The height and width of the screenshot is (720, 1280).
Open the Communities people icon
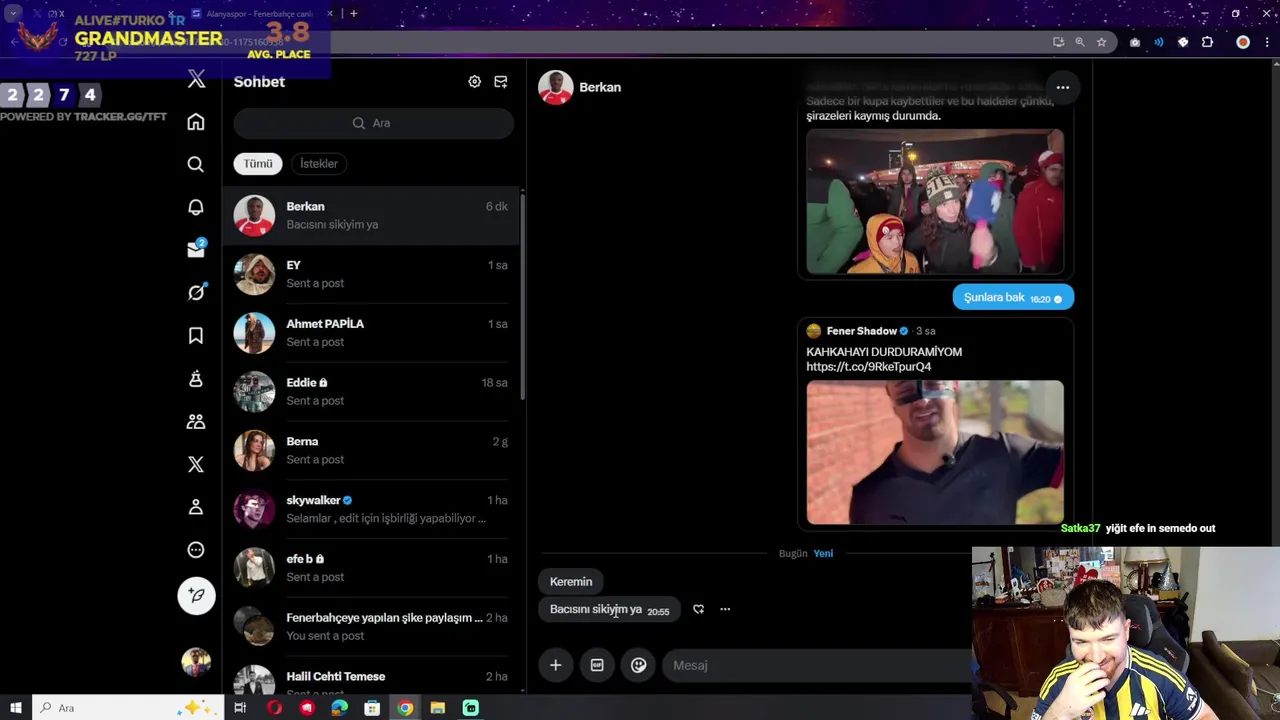pos(196,422)
